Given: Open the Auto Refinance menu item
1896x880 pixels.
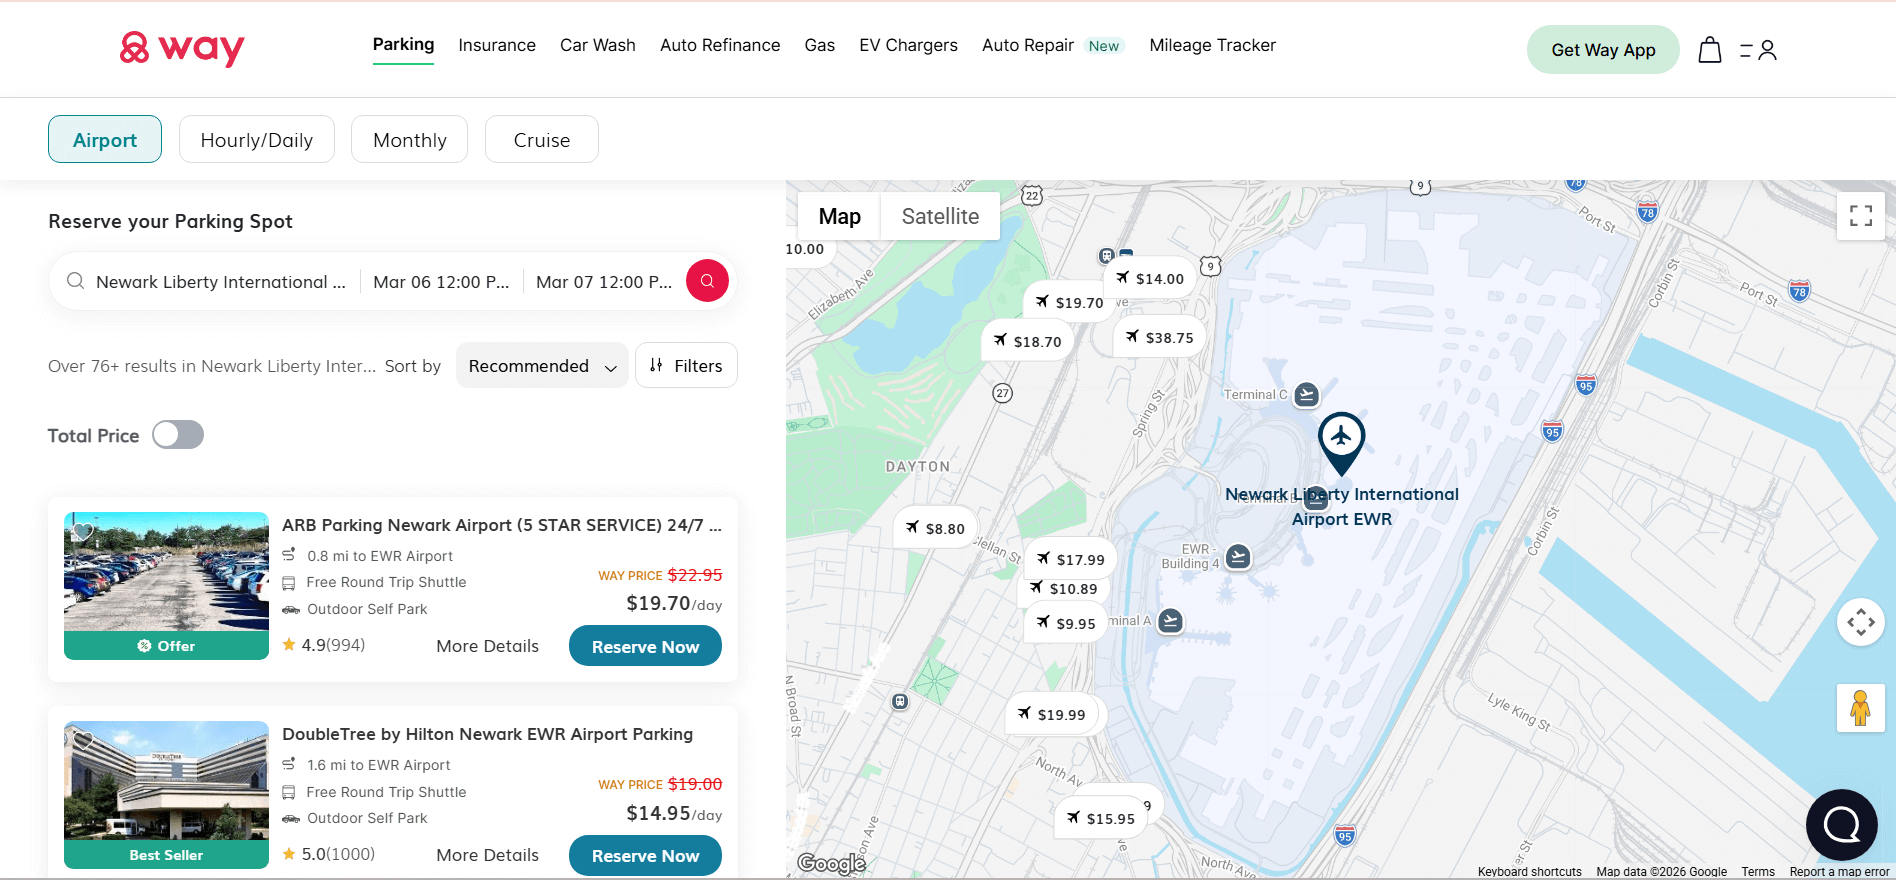Looking at the screenshot, I should (720, 45).
